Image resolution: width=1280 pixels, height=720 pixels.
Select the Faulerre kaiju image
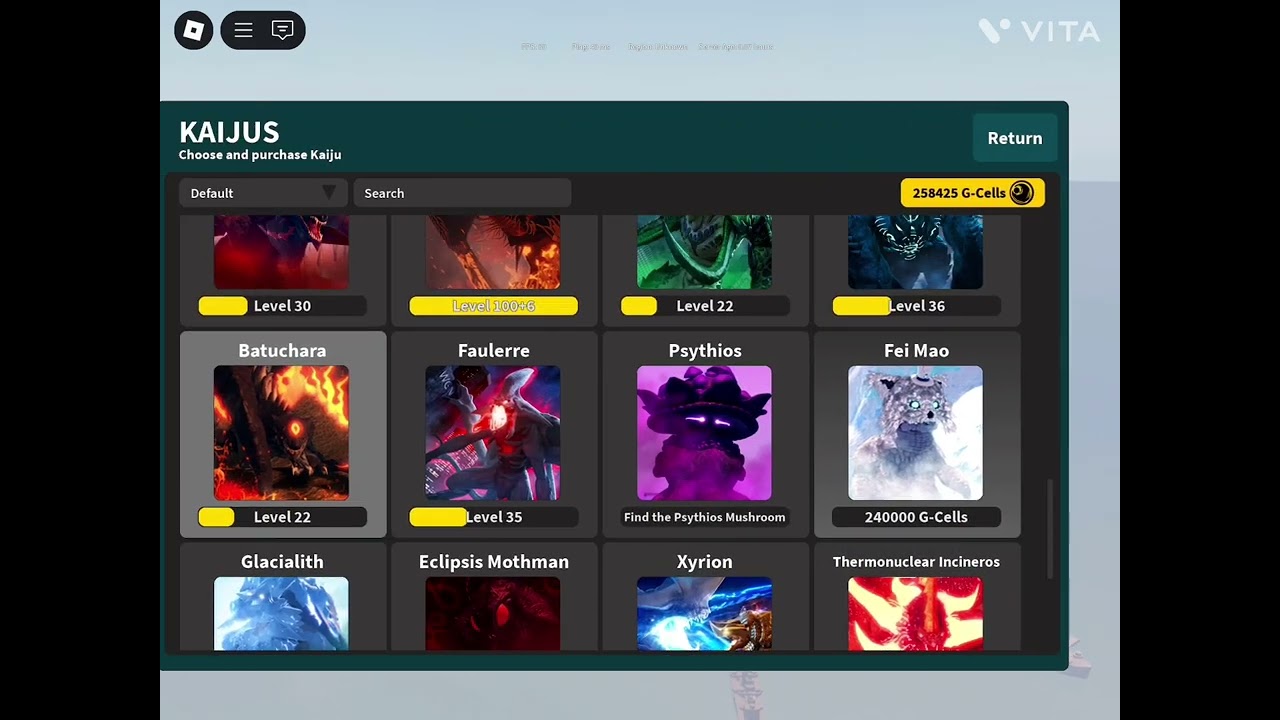point(493,433)
